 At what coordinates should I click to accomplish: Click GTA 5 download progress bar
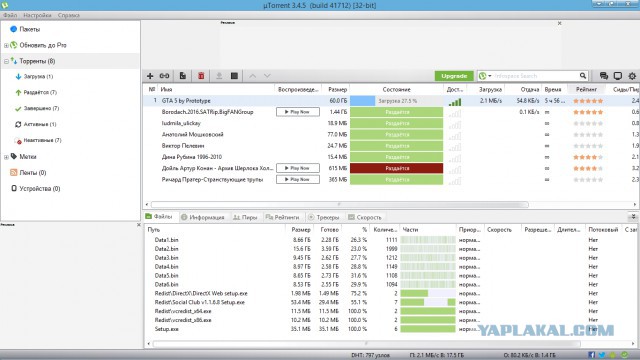[x=396, y=101]
